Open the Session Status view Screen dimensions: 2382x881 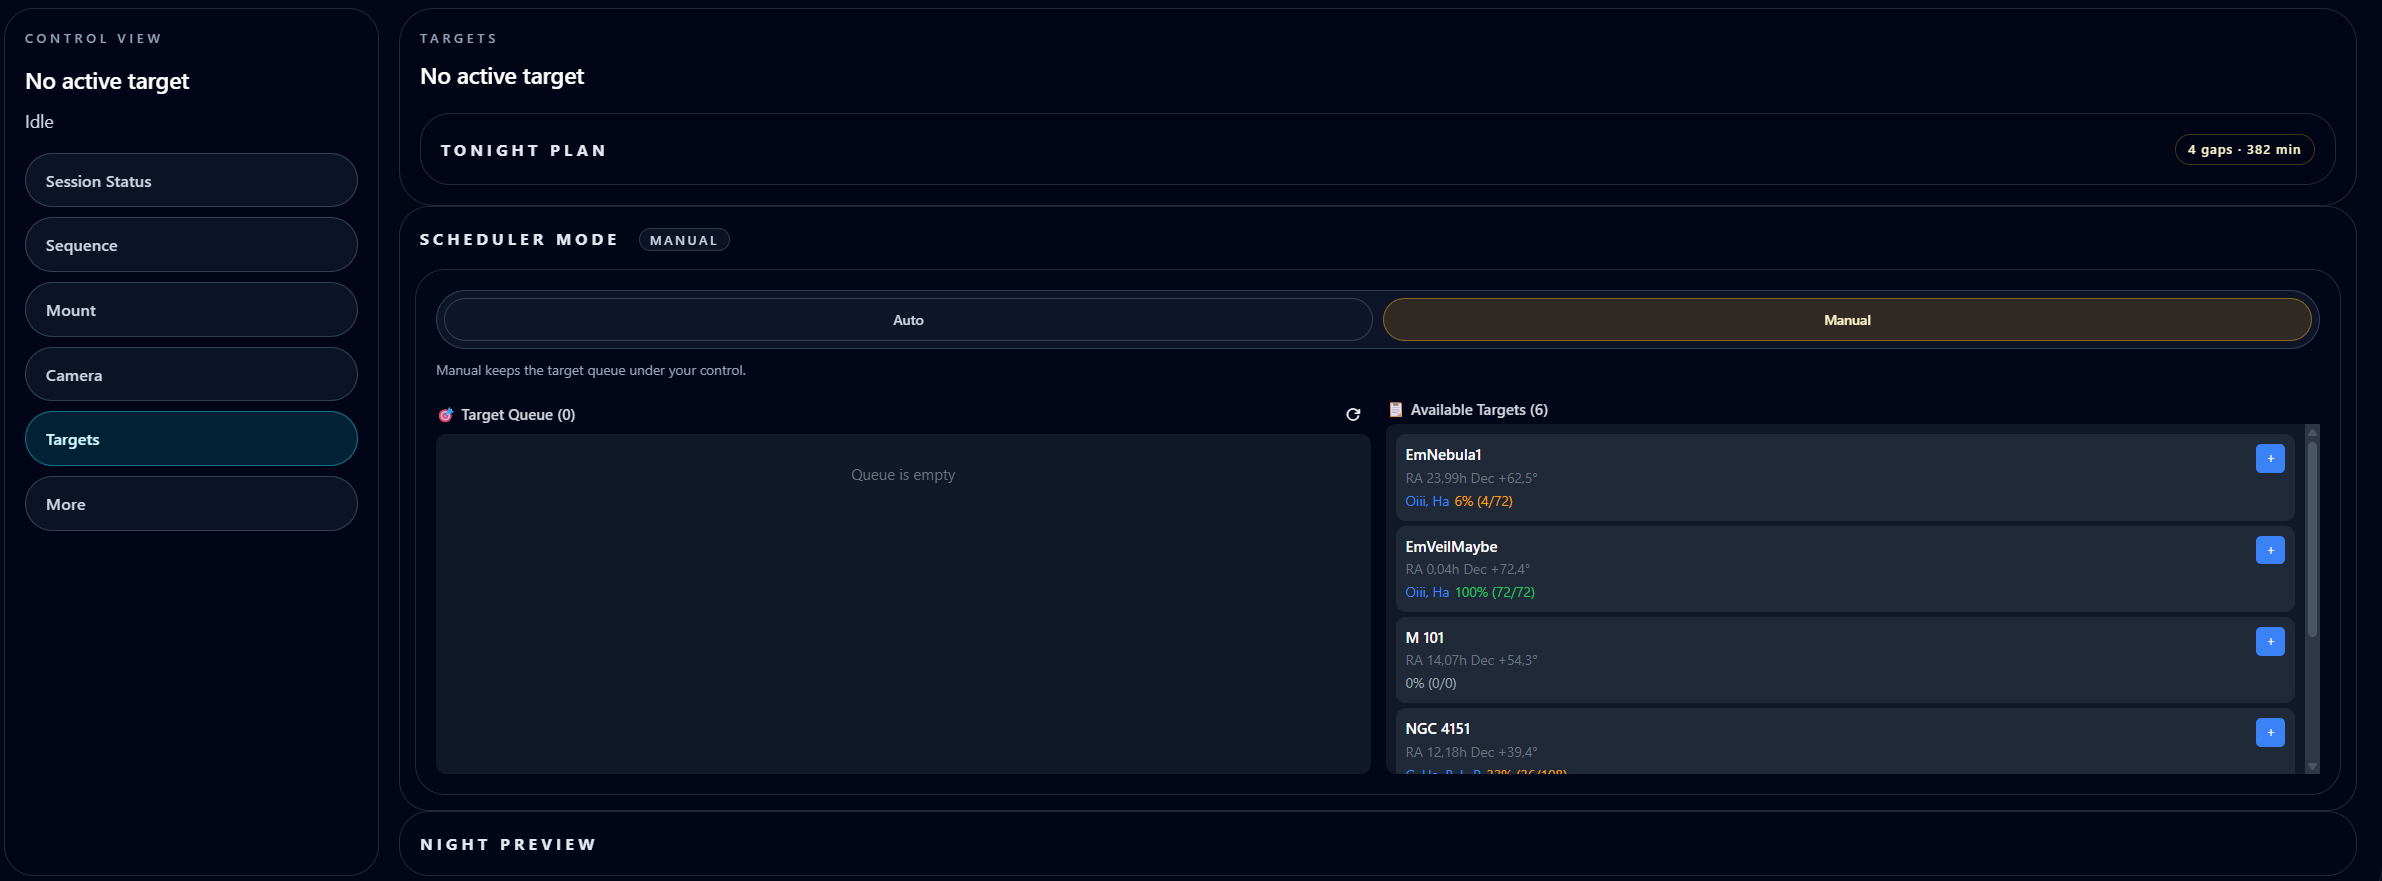click(x=191, y=181)
